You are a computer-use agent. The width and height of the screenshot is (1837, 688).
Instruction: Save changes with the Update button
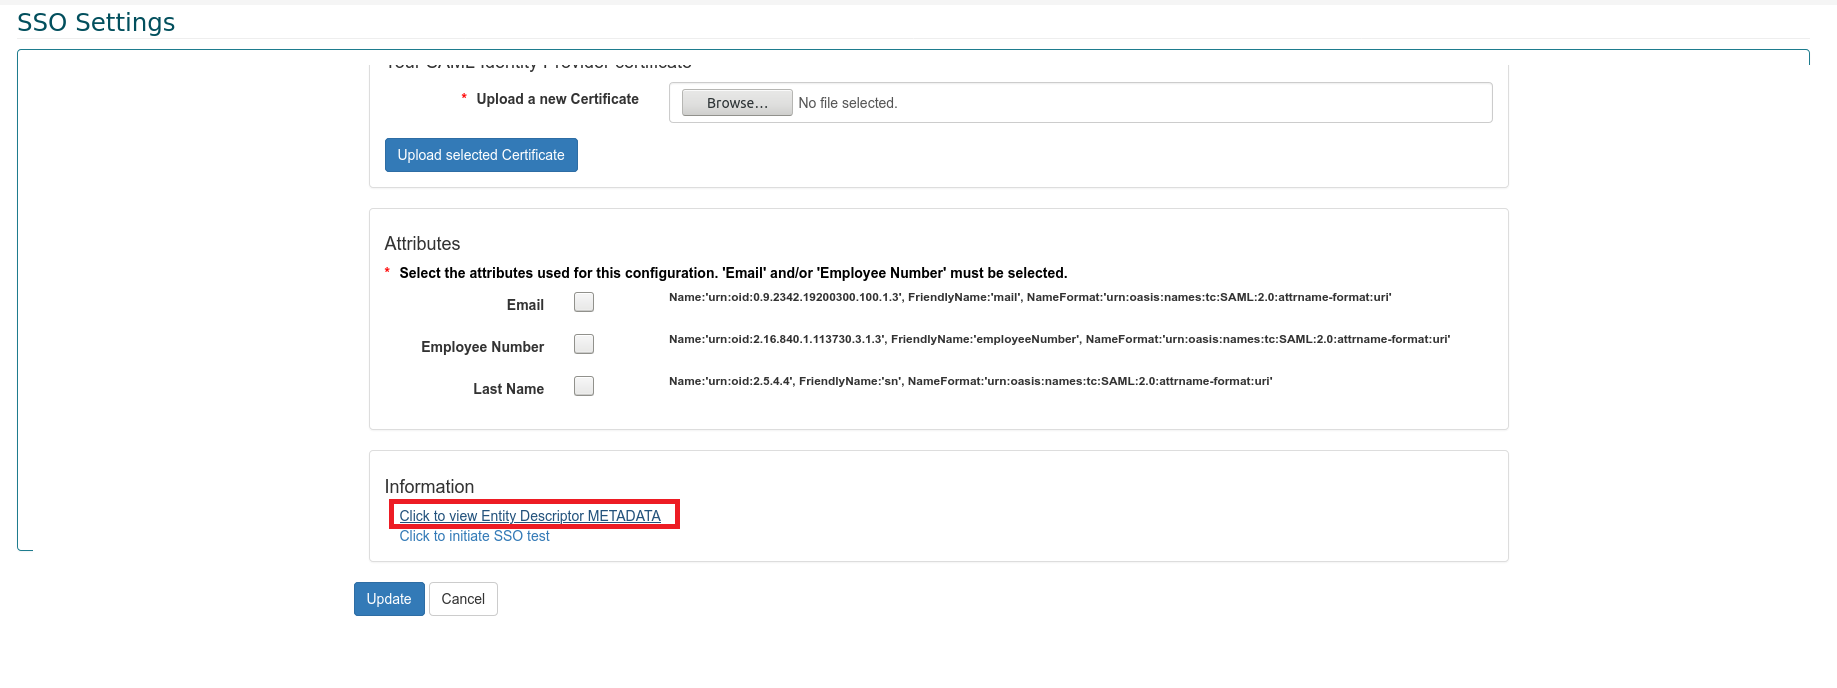click(389, 599)
